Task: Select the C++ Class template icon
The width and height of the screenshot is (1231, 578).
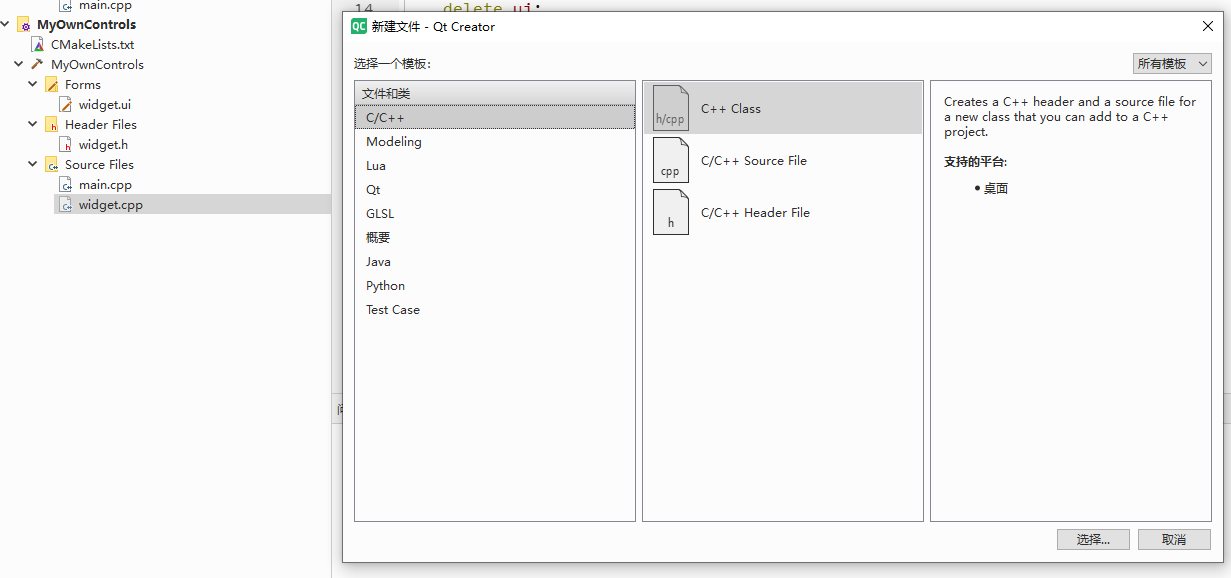Action: pyautogui.click(x=670, y=108)
